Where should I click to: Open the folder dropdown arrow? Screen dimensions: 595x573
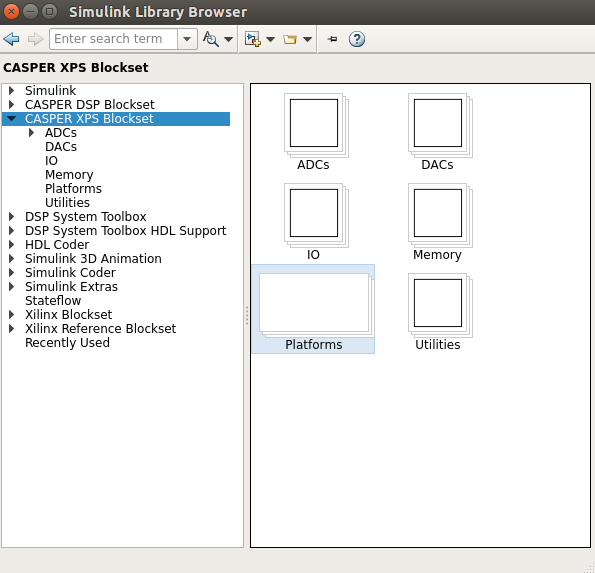click(308, 39)
